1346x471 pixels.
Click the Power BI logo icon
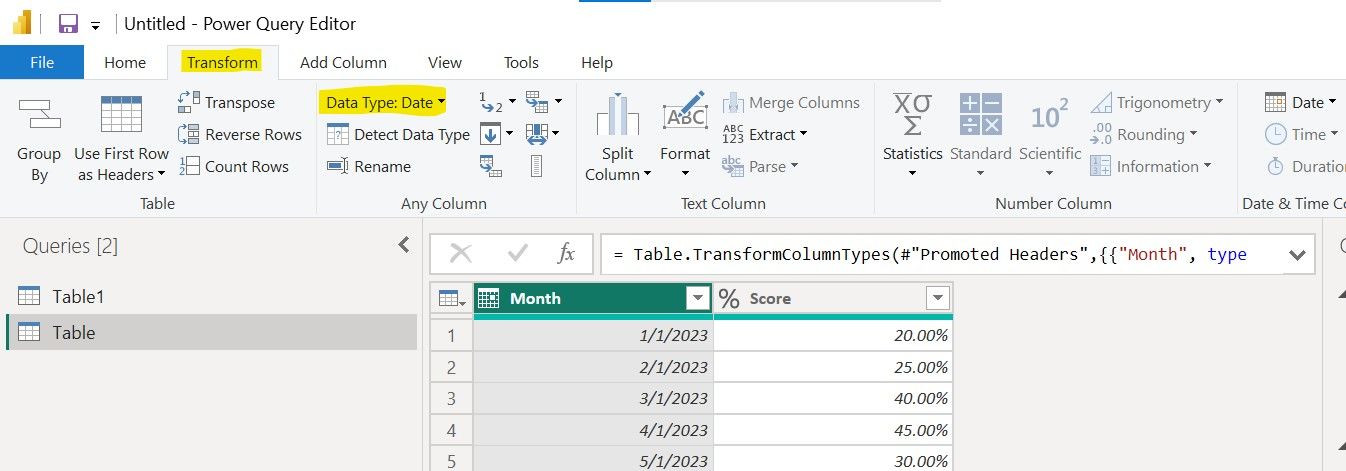(22, 23)
